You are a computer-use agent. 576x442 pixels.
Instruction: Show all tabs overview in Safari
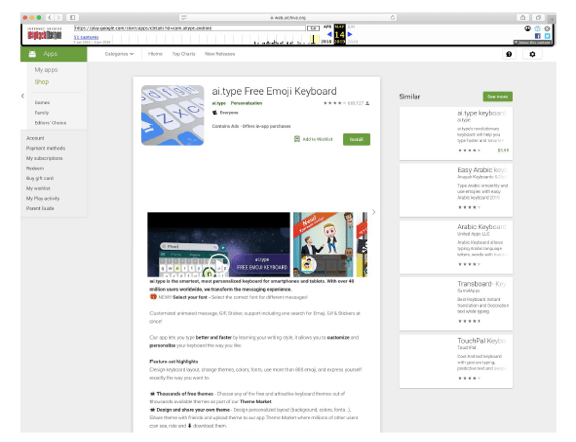tap(538, 17)
